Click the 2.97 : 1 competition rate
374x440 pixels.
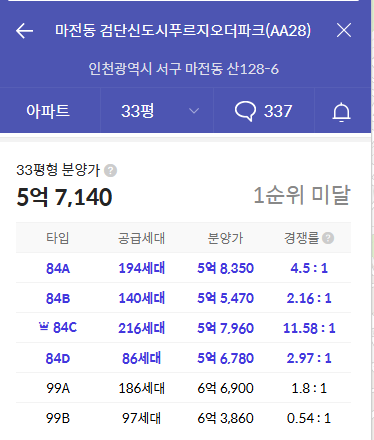(309, 358)
